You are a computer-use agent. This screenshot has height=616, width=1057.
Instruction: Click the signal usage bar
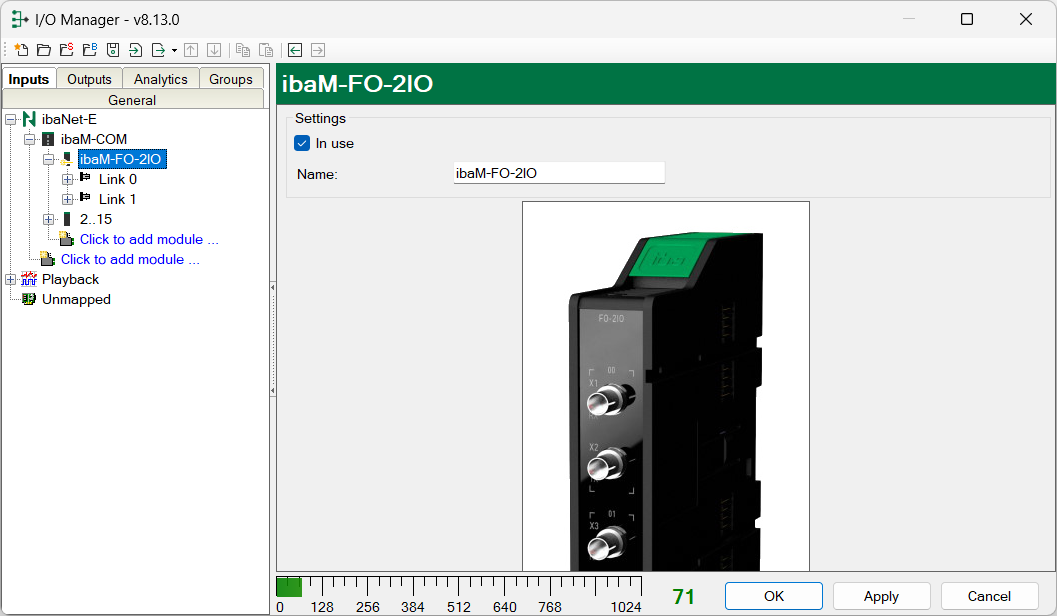click(x=459, y=587)
